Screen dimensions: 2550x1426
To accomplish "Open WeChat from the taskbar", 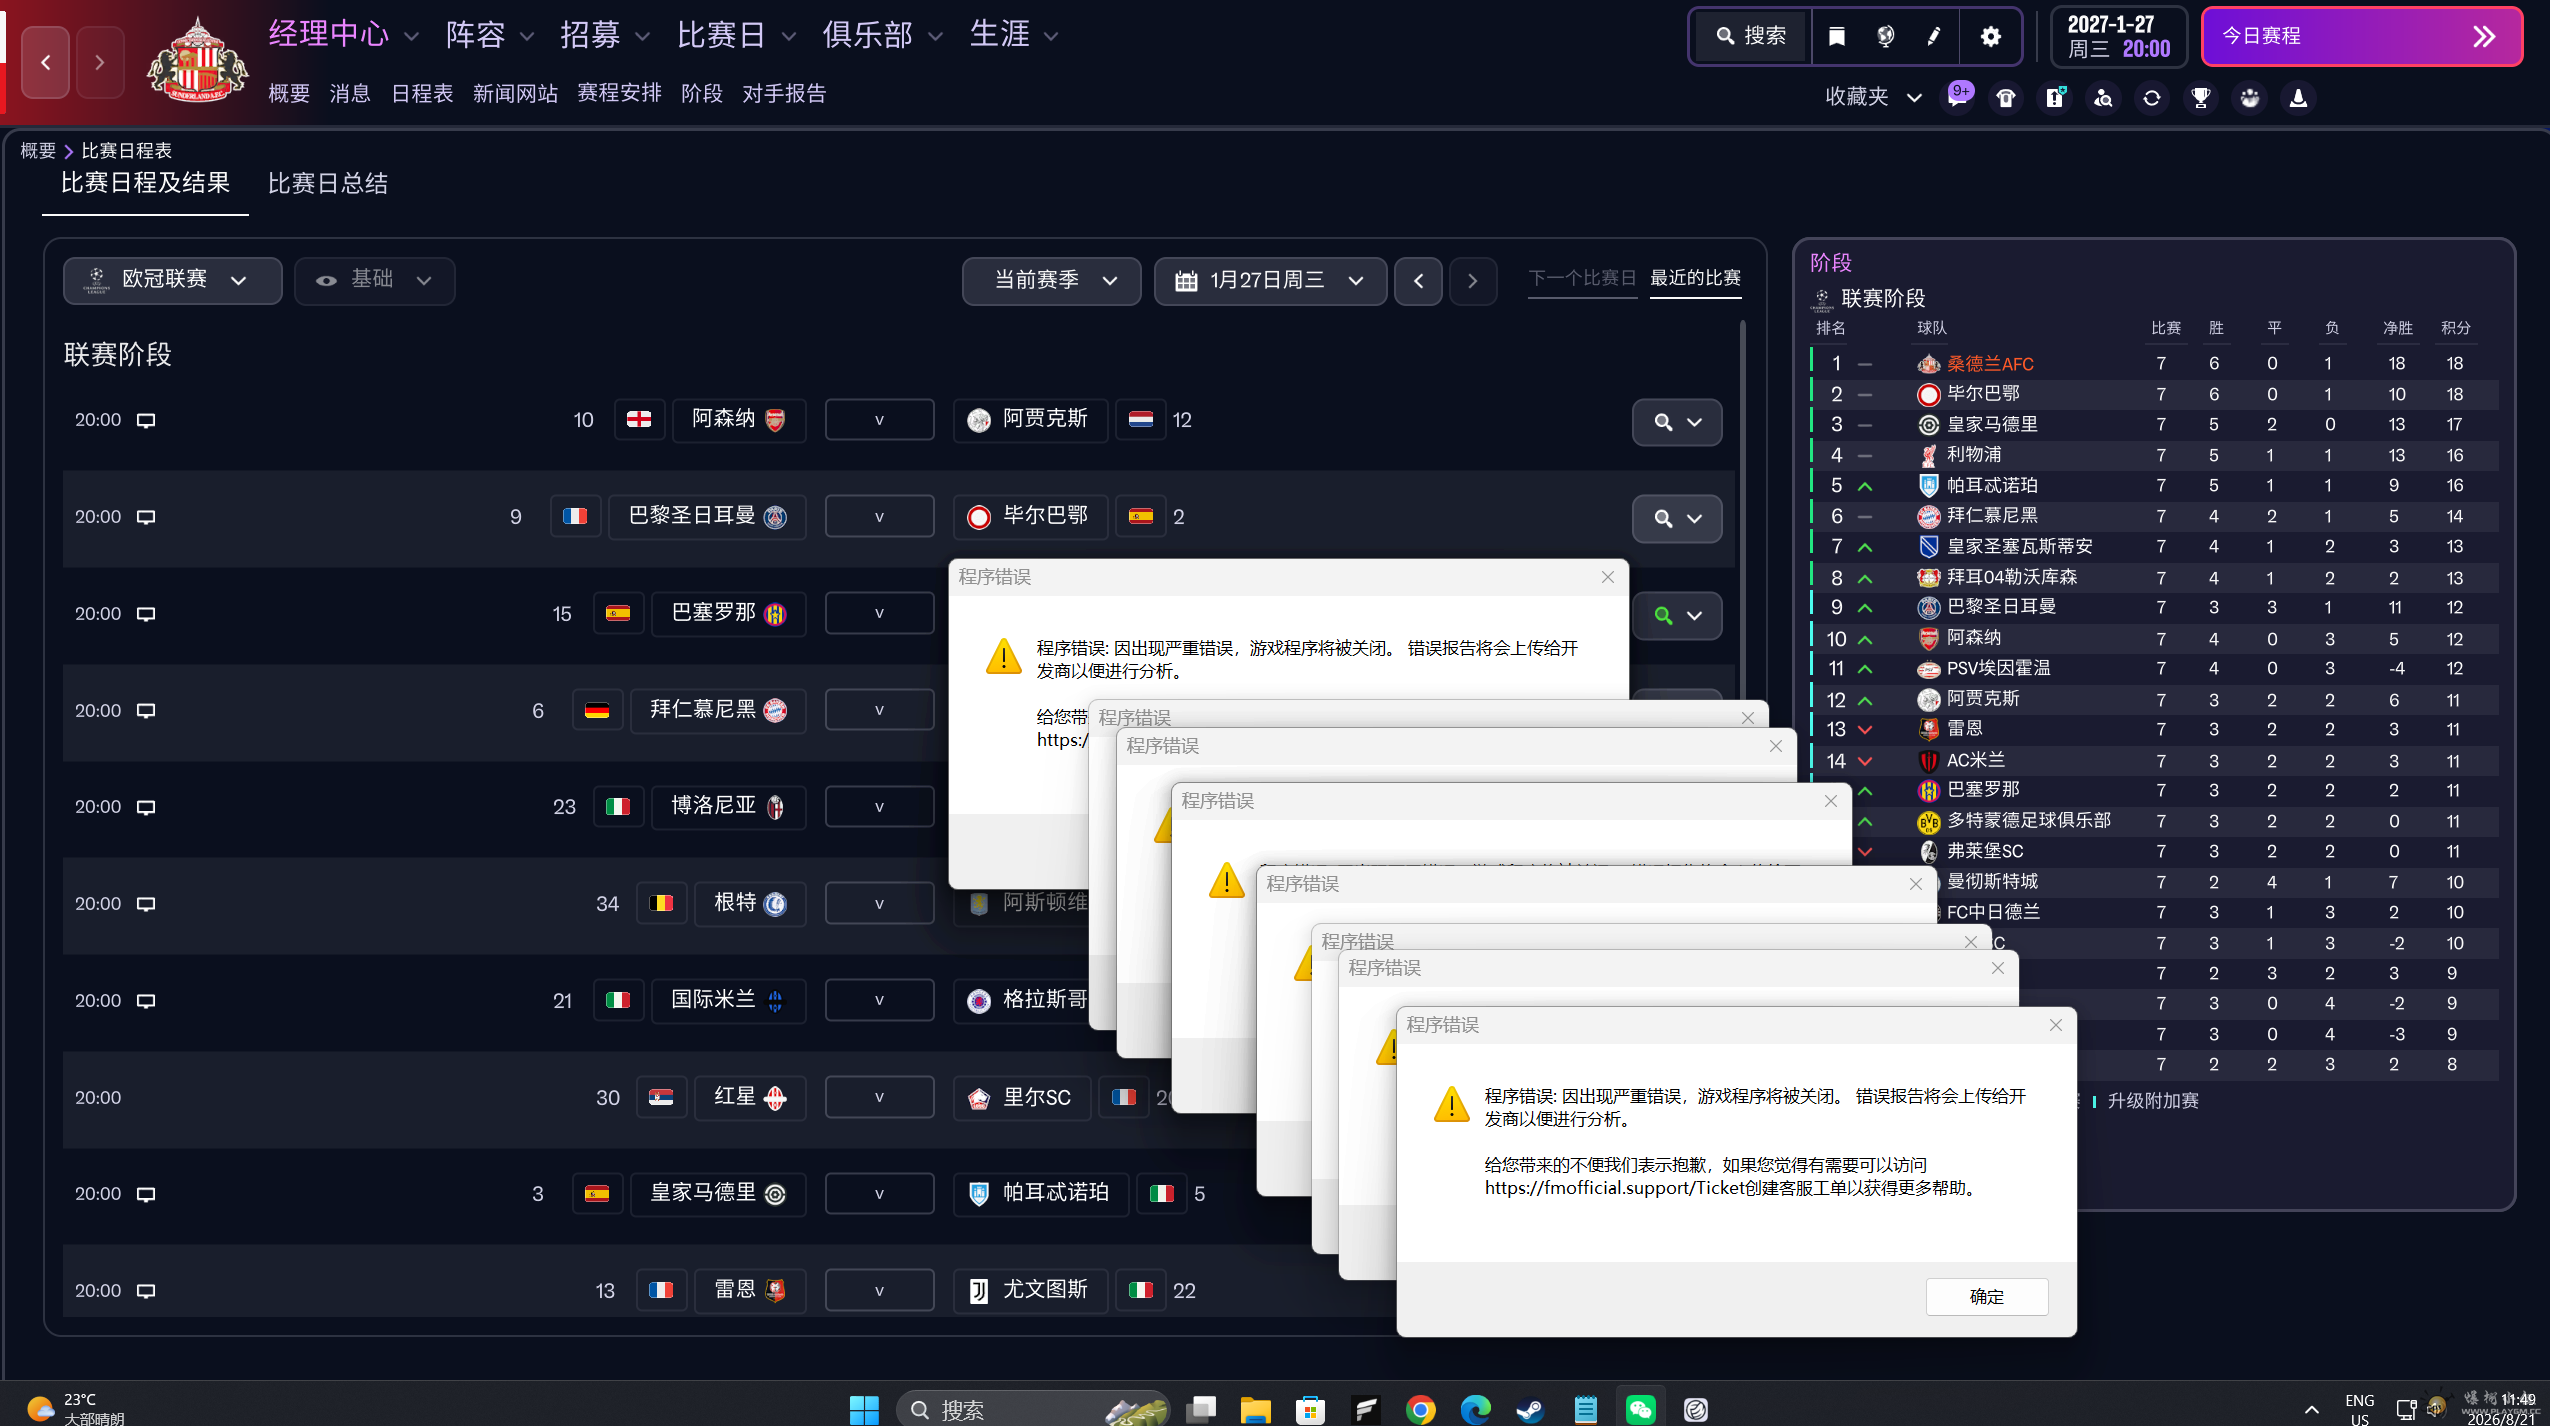I will tap(1640, 1409).
